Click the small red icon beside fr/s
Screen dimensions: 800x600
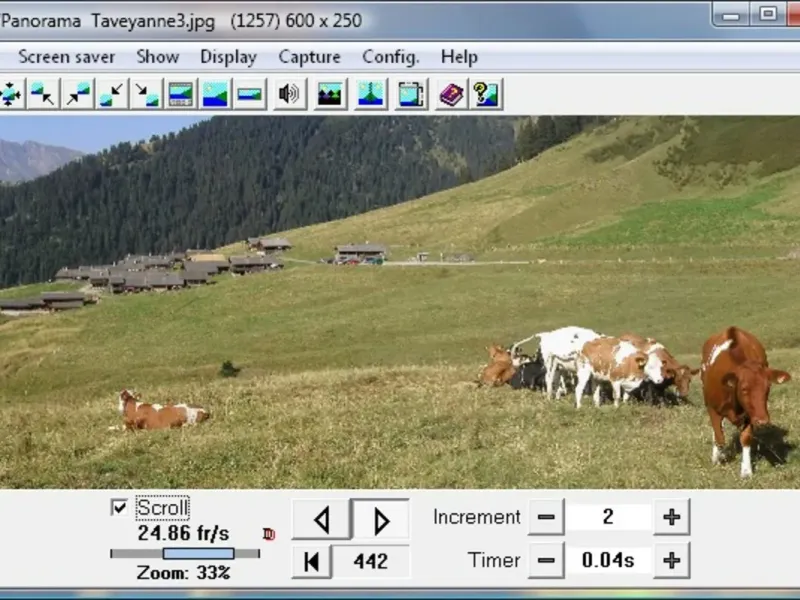pos(269,534)
